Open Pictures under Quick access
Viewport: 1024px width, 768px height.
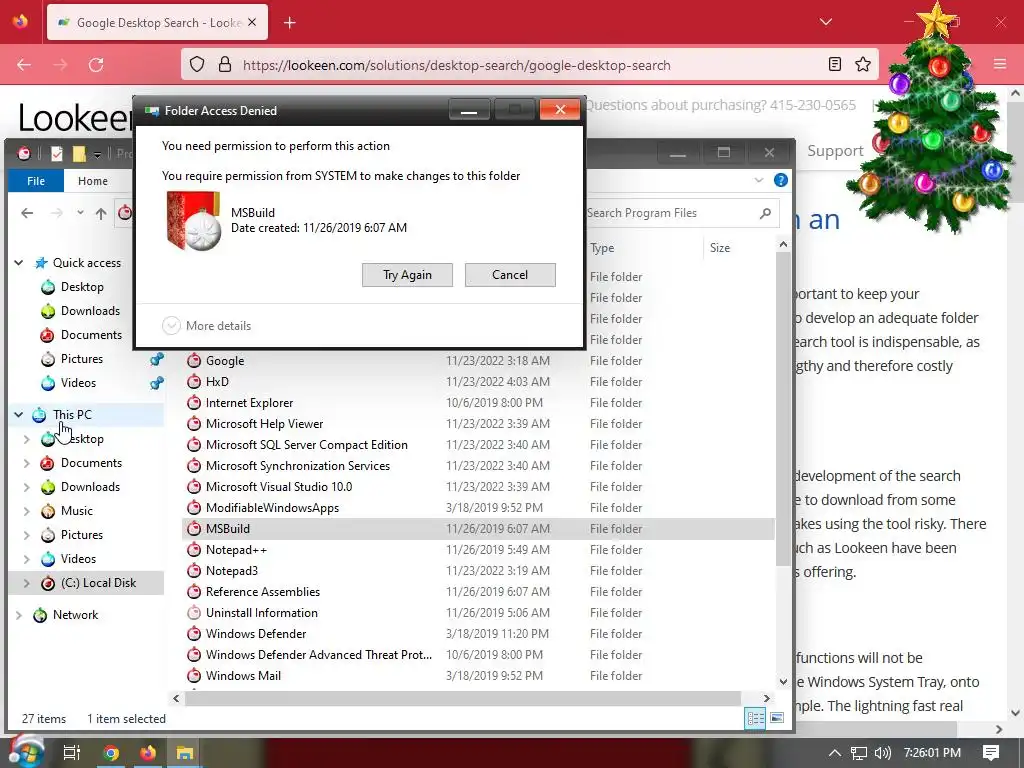[x=82, y=359]
